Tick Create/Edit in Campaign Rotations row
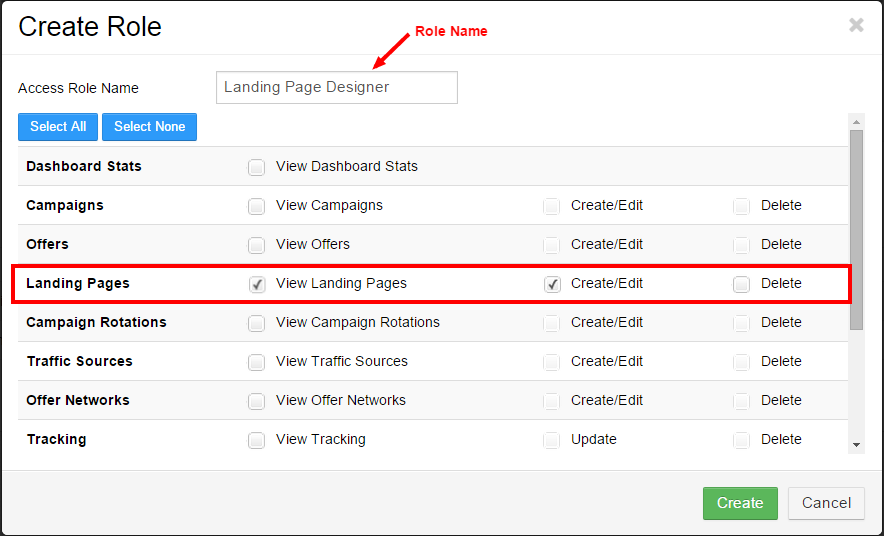The height and width of the screenshot is (536, 884). coord(552,323)
